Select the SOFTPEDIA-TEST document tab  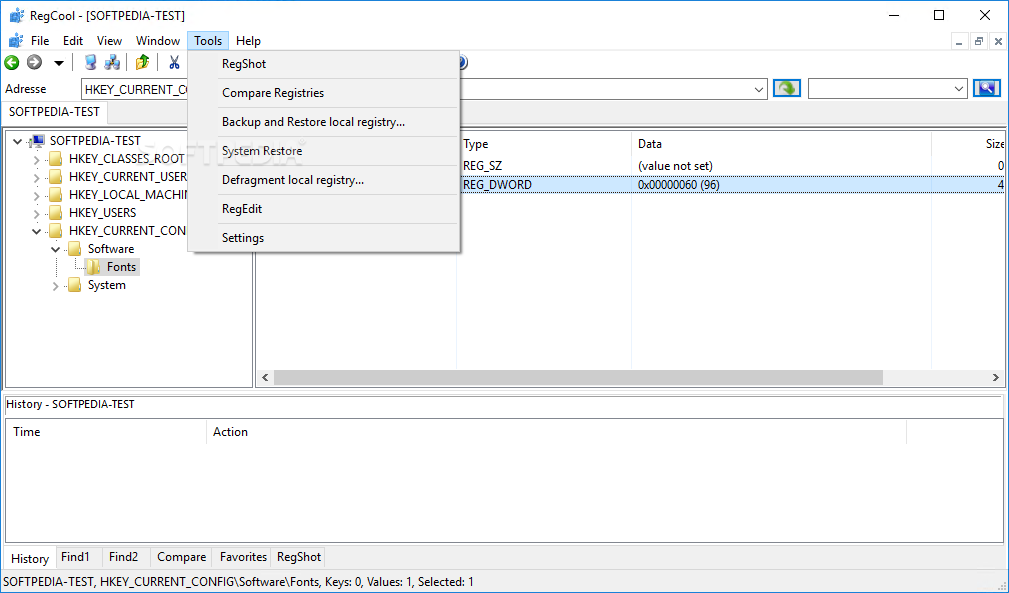point(55,112)
